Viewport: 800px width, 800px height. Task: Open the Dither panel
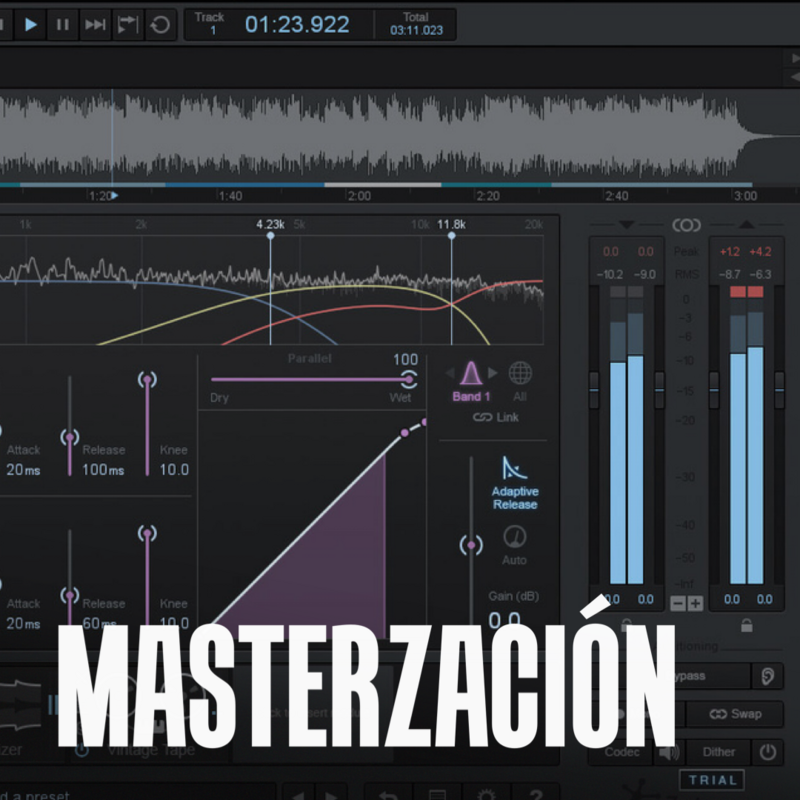pyautogui.click(x=718, y=751)
